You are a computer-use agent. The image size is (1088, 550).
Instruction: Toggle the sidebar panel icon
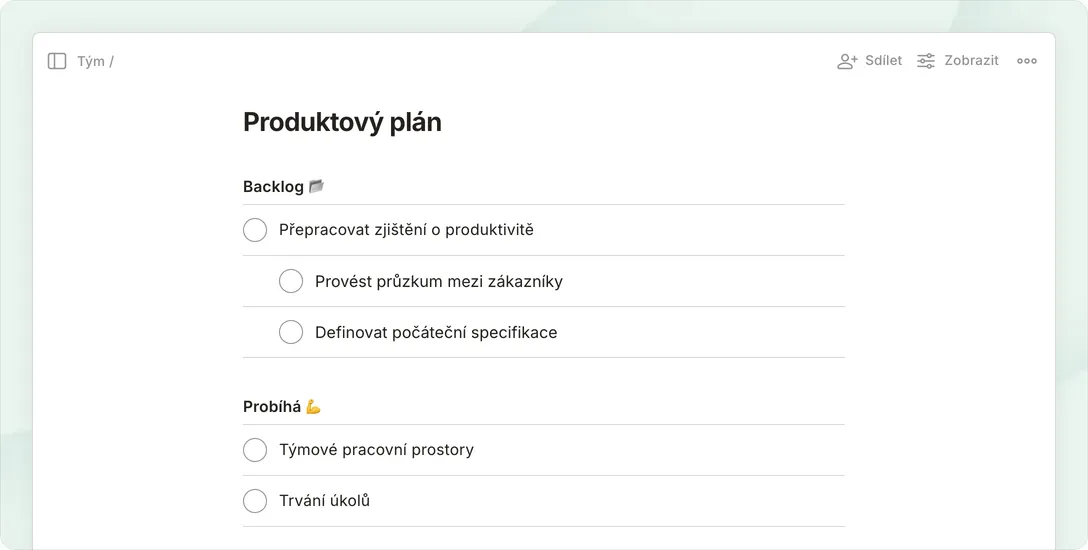tap(57, 61)
